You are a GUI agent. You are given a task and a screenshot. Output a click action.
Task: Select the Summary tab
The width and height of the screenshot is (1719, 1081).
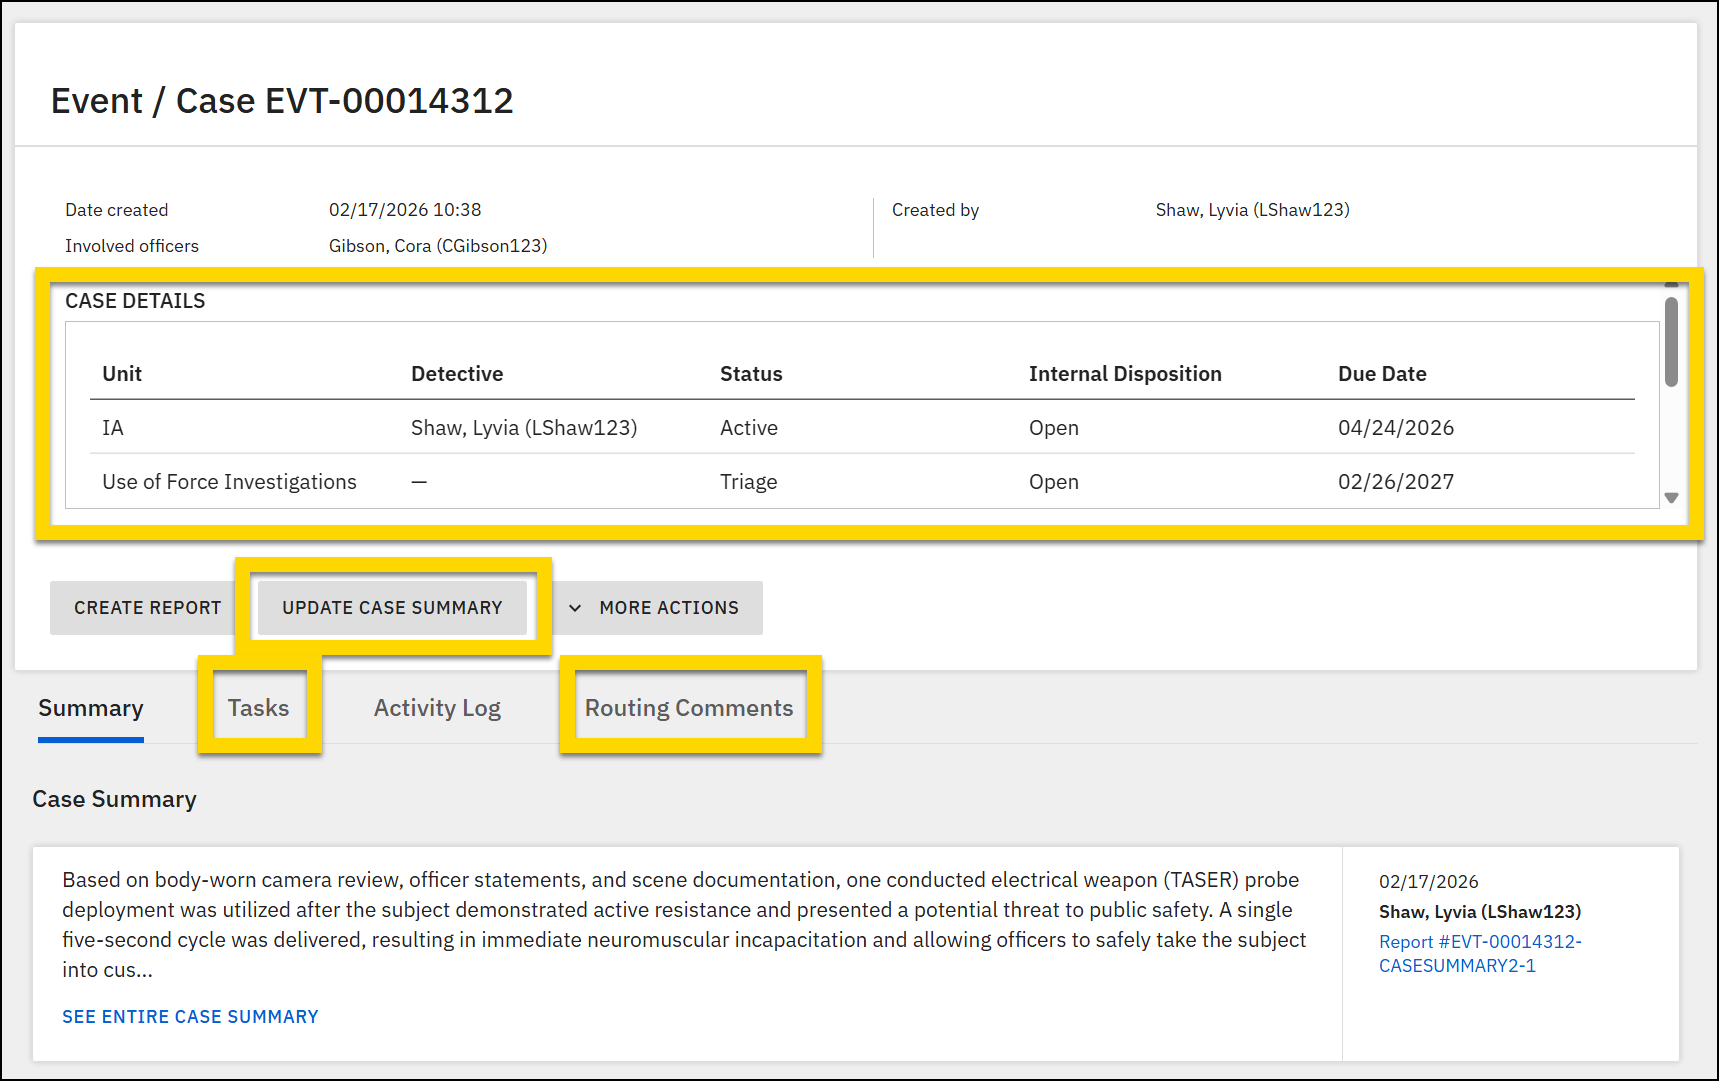[90, 707]
